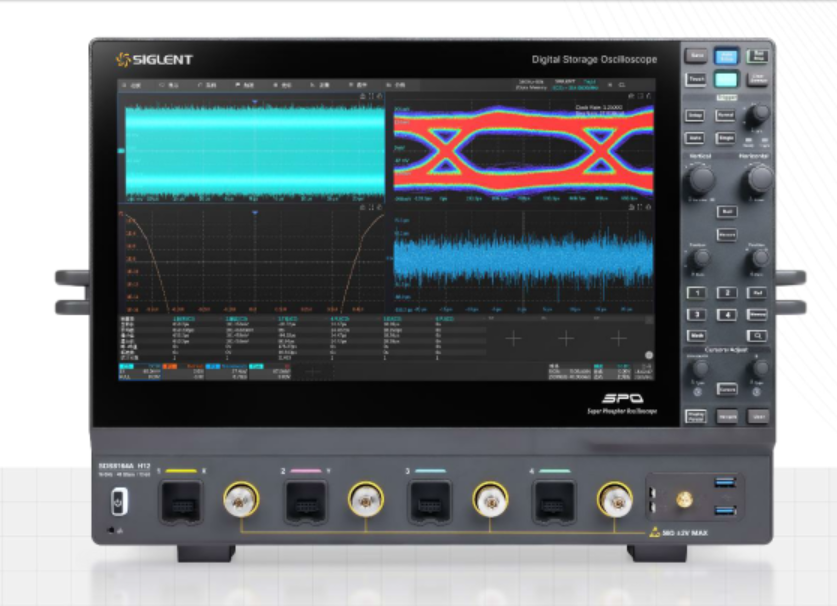Select Single trigger mode button
Image resolution: width=837 pixels, height=606 pixels.
click(x=726, y=137)
